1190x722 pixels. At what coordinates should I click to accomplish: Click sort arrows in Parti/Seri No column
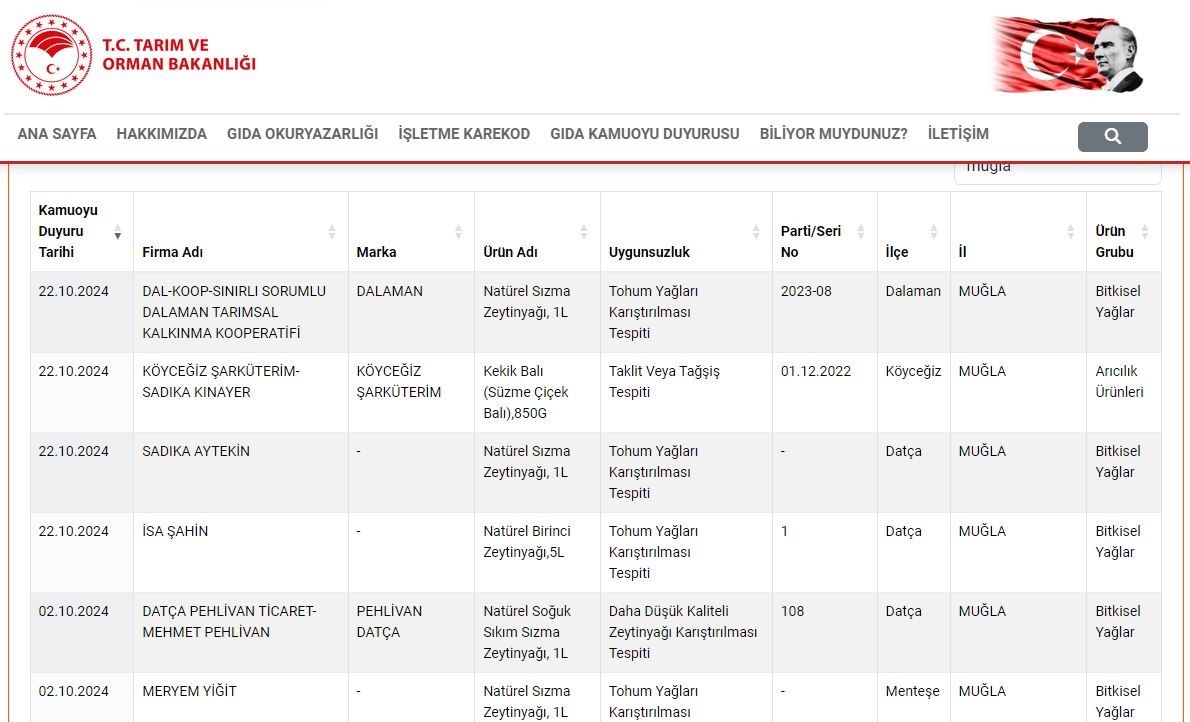[861, 232]
